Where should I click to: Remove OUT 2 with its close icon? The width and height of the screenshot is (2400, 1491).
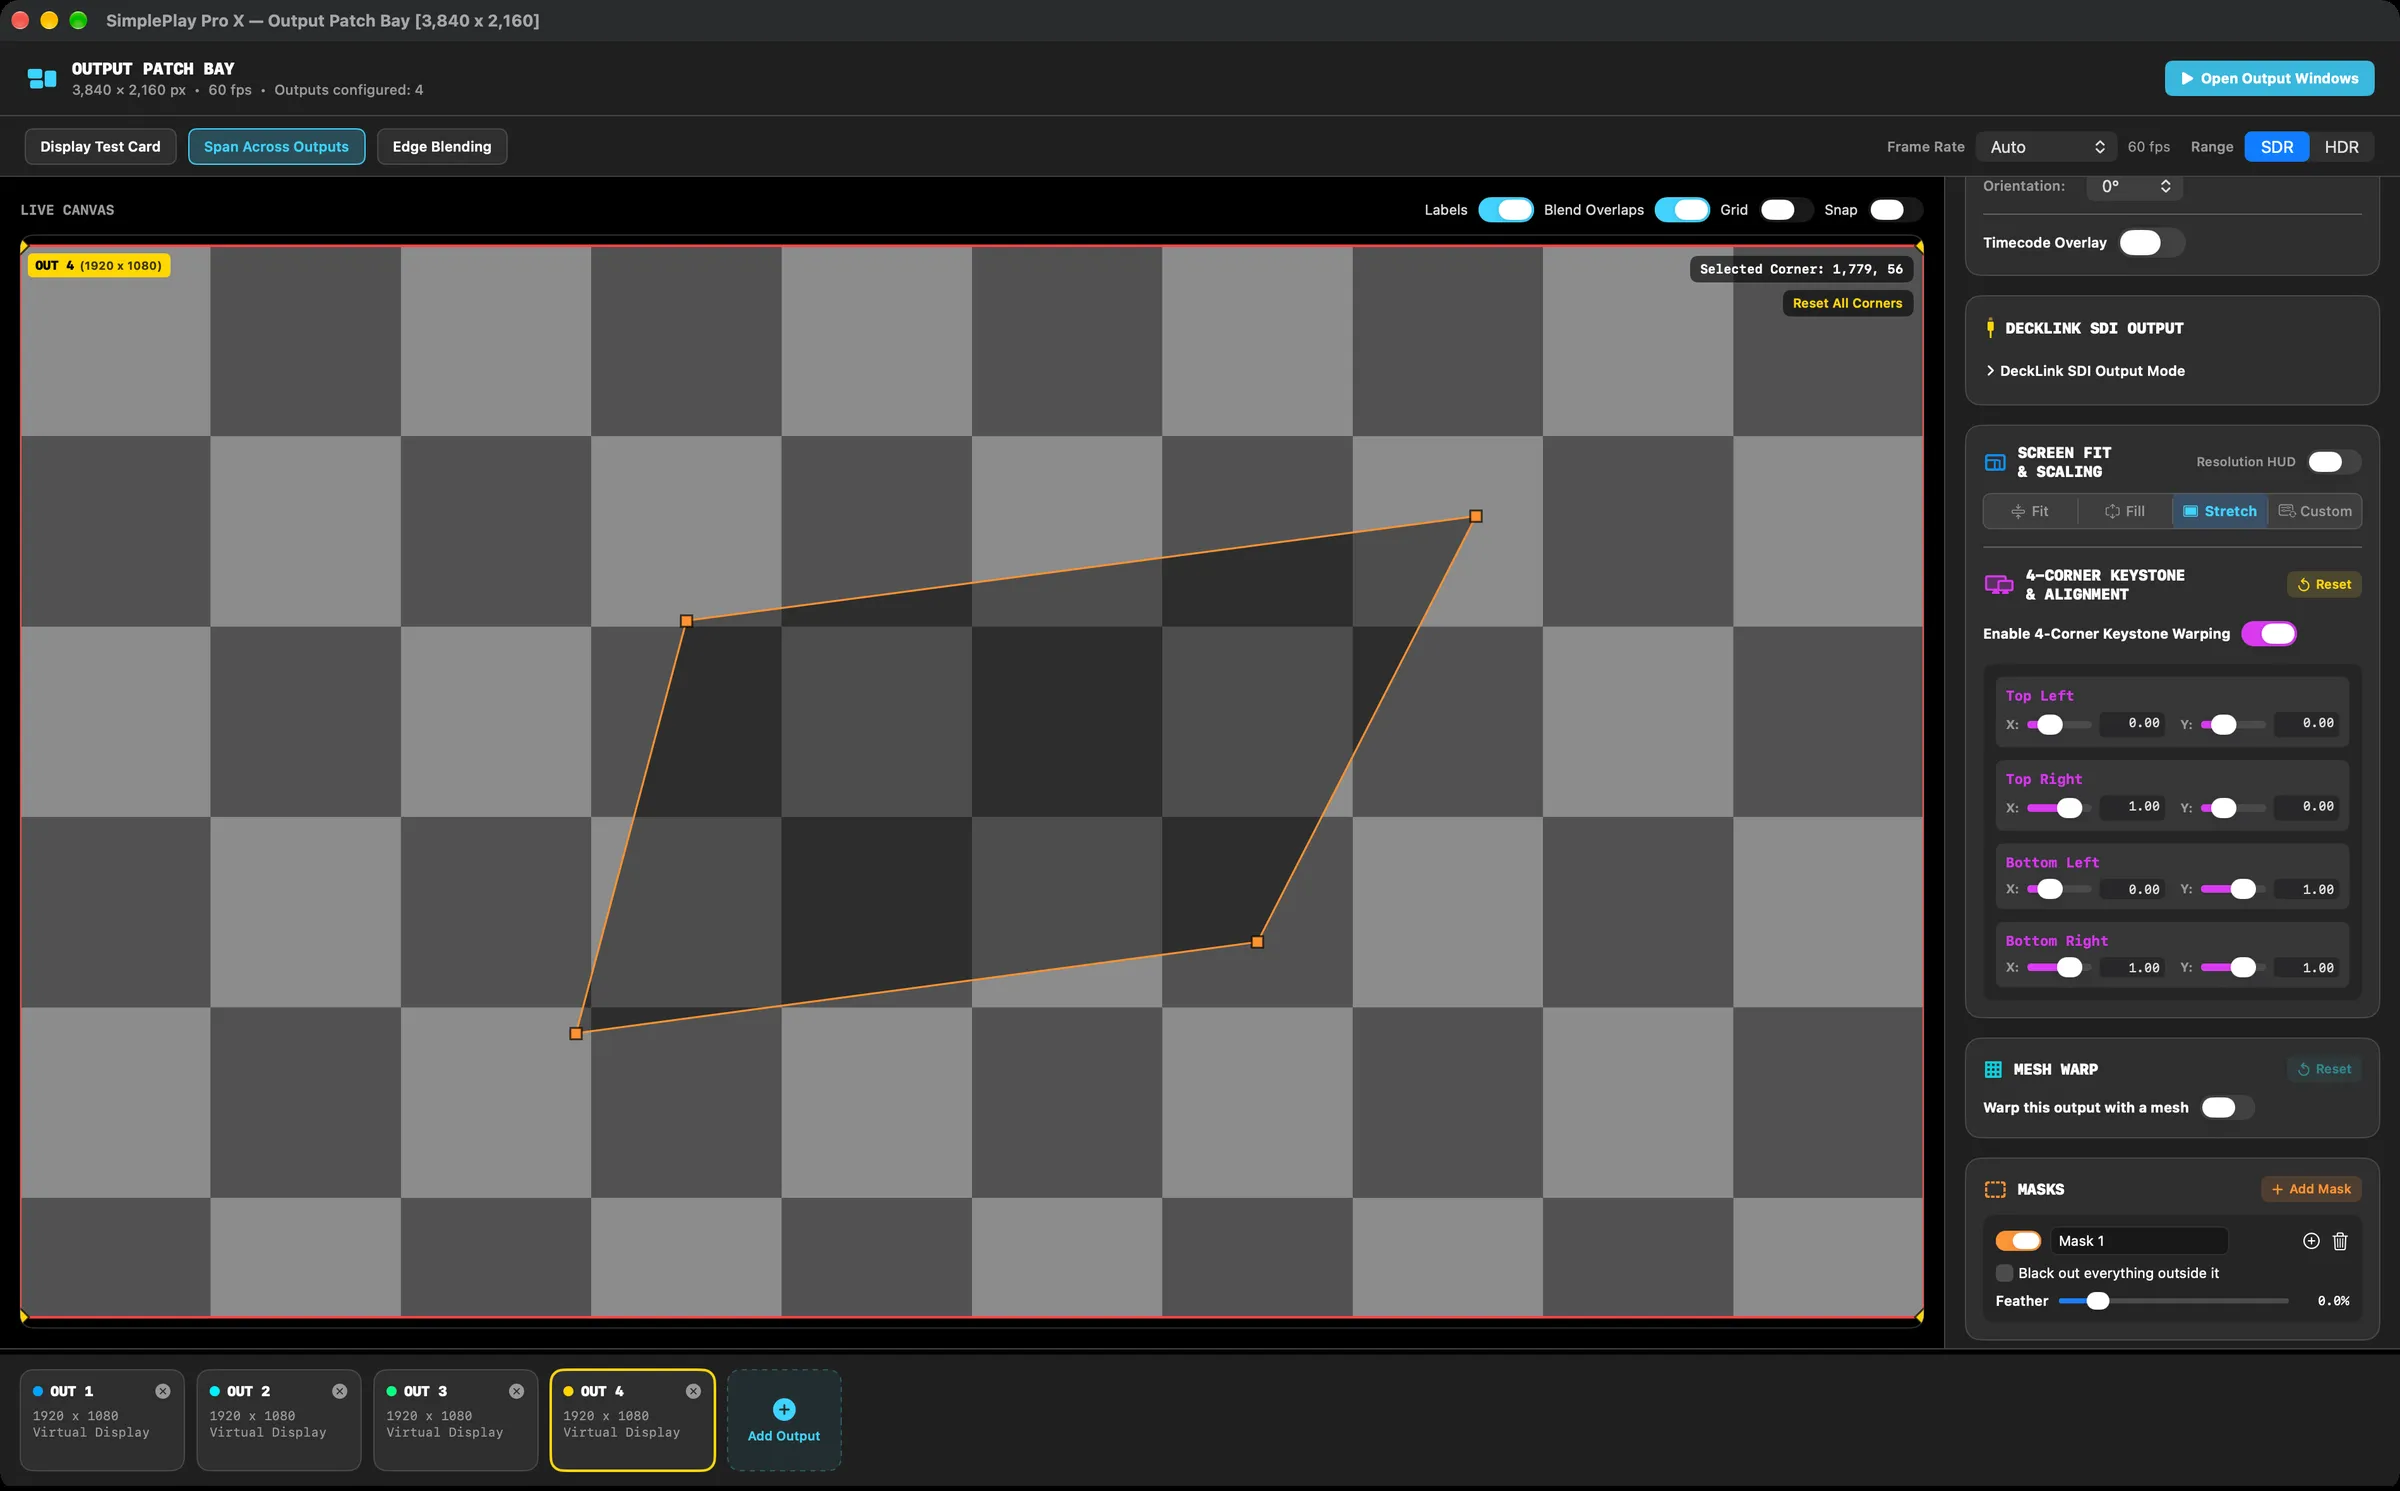point(340,1391)
